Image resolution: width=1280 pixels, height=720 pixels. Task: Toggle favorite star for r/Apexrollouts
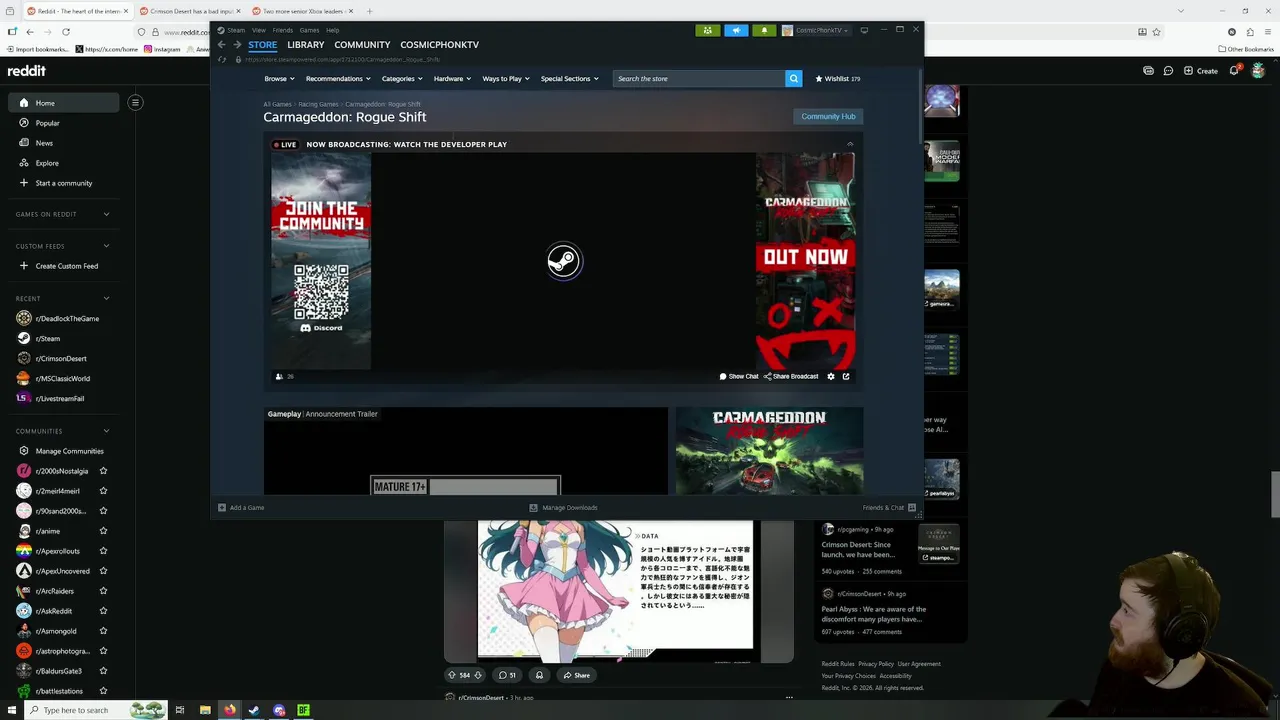coord(103,551)
